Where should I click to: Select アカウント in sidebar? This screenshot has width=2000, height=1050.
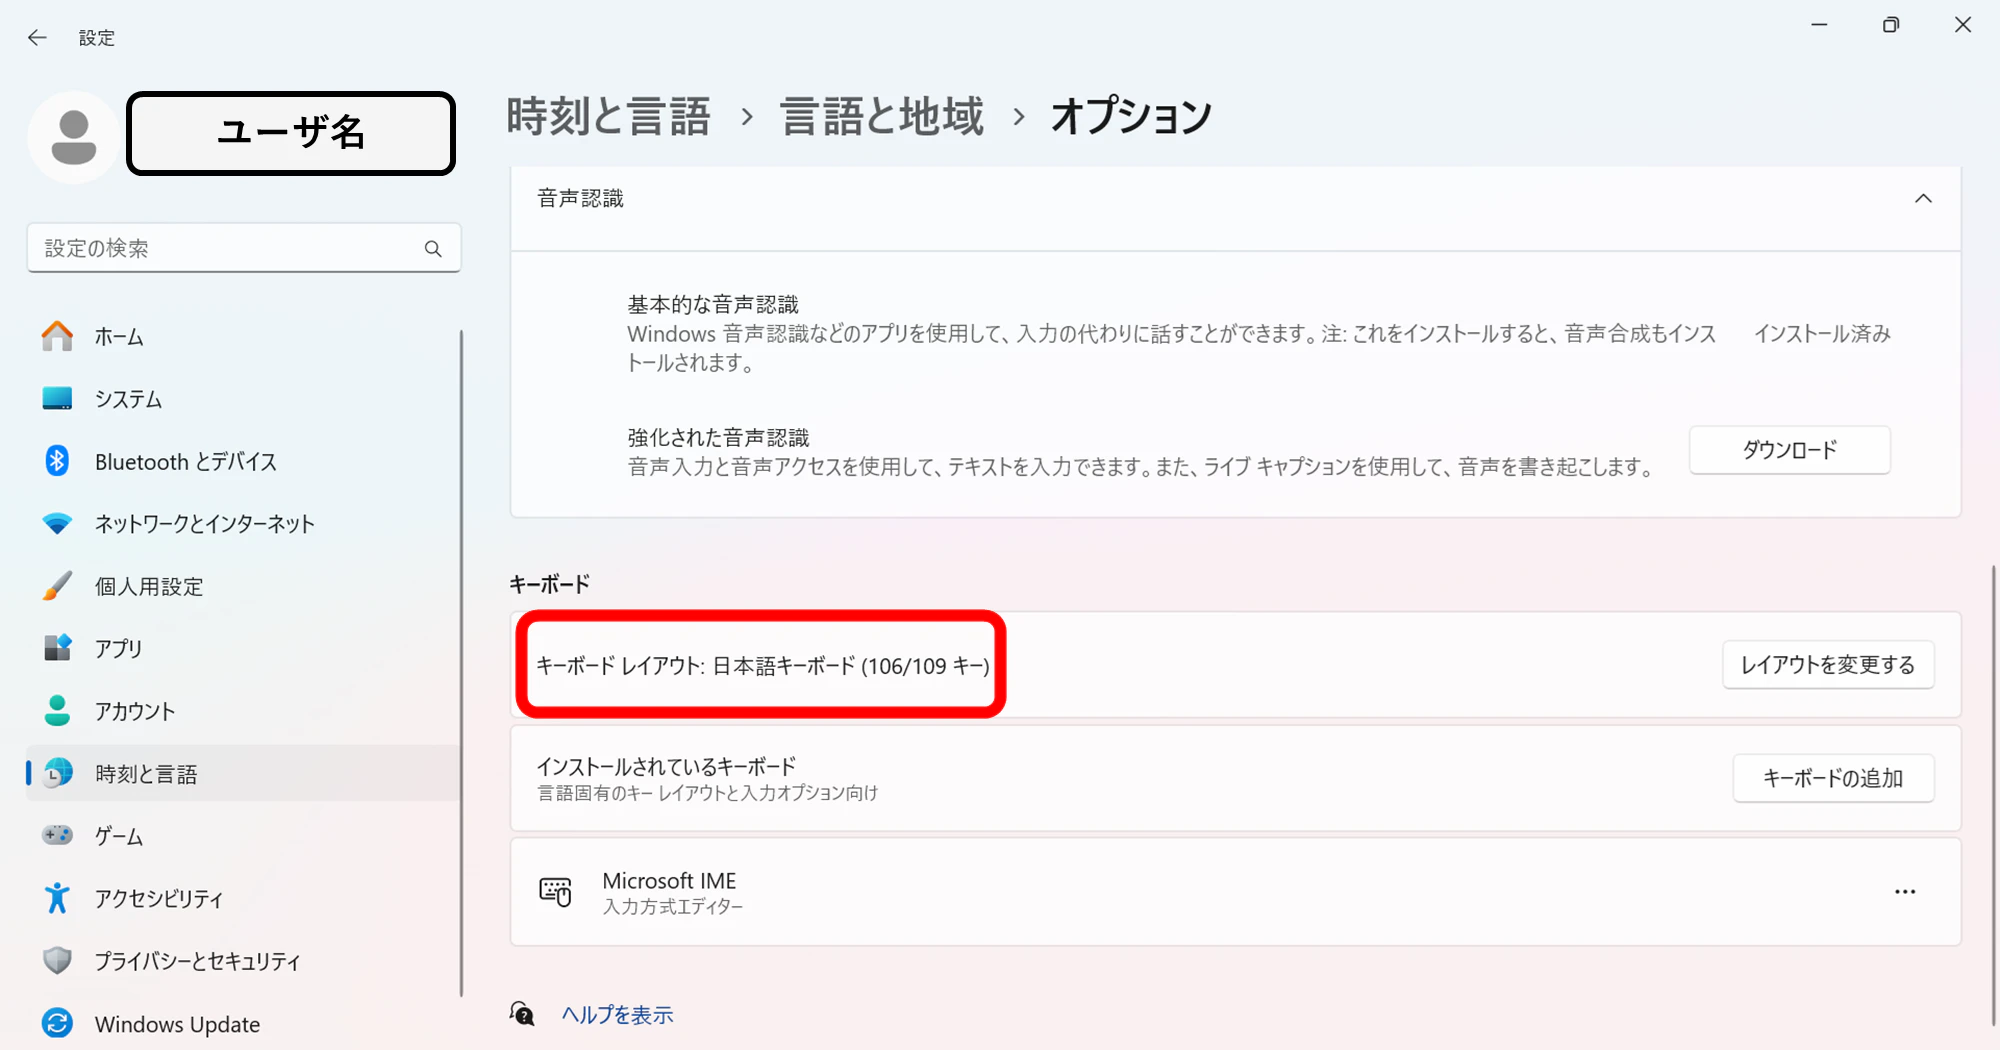(242, 712)
